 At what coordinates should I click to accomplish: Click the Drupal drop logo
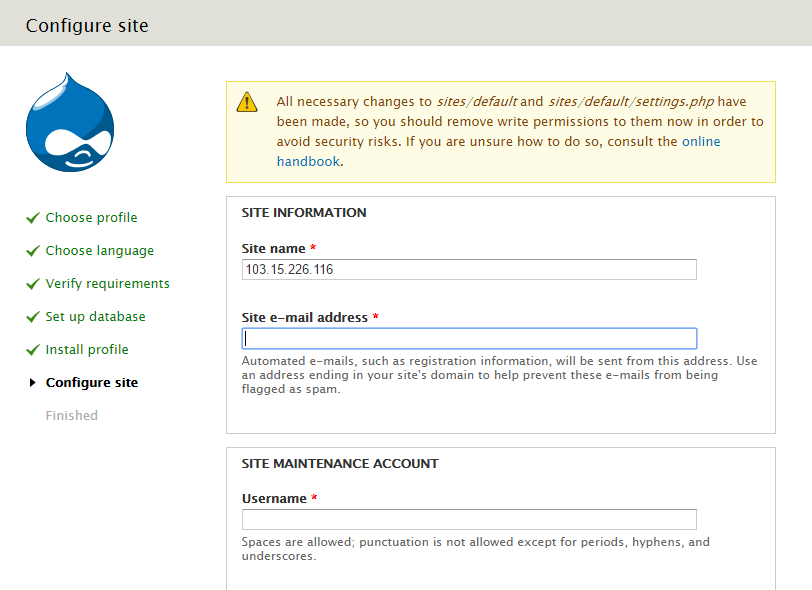pos(65,123)
